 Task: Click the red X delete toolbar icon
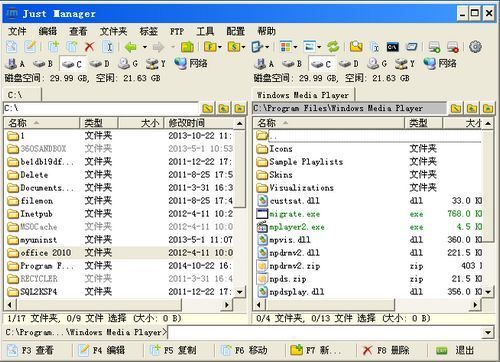[x=89, y=47]
